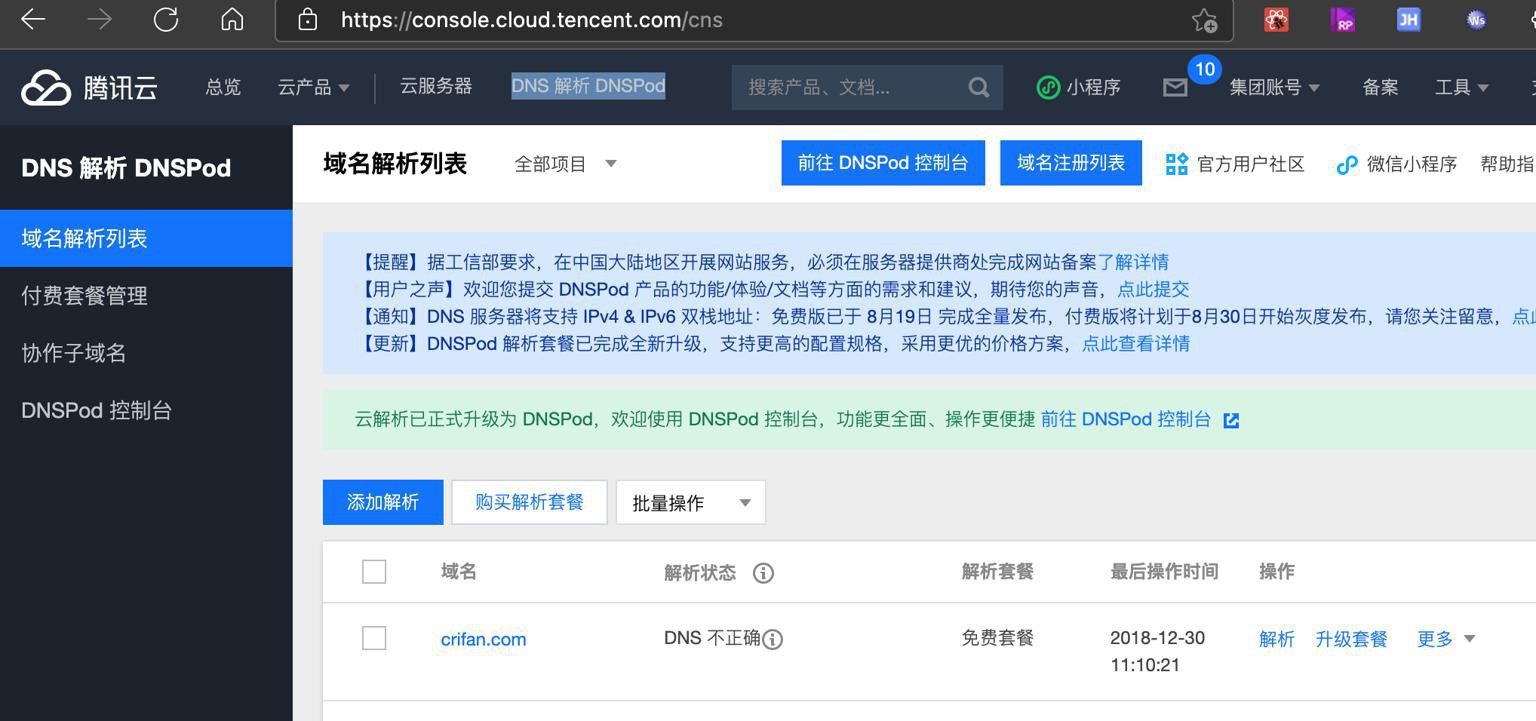Click the 域名 column header
The image size is (1536, 721).
point(459,571)
